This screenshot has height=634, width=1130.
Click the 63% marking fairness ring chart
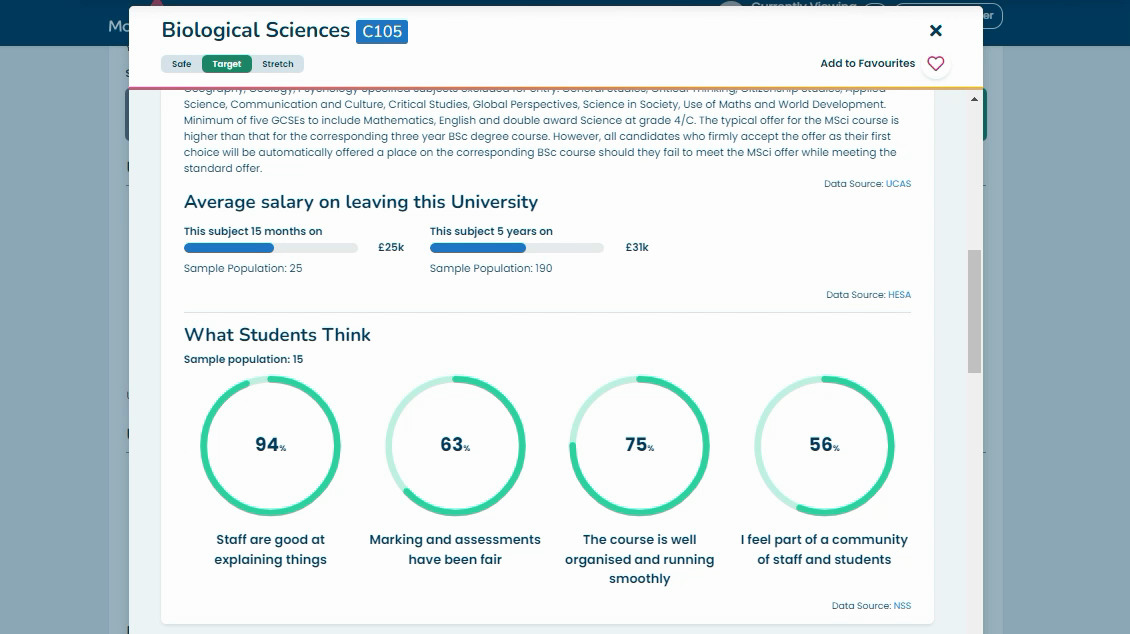coord(455,445)
